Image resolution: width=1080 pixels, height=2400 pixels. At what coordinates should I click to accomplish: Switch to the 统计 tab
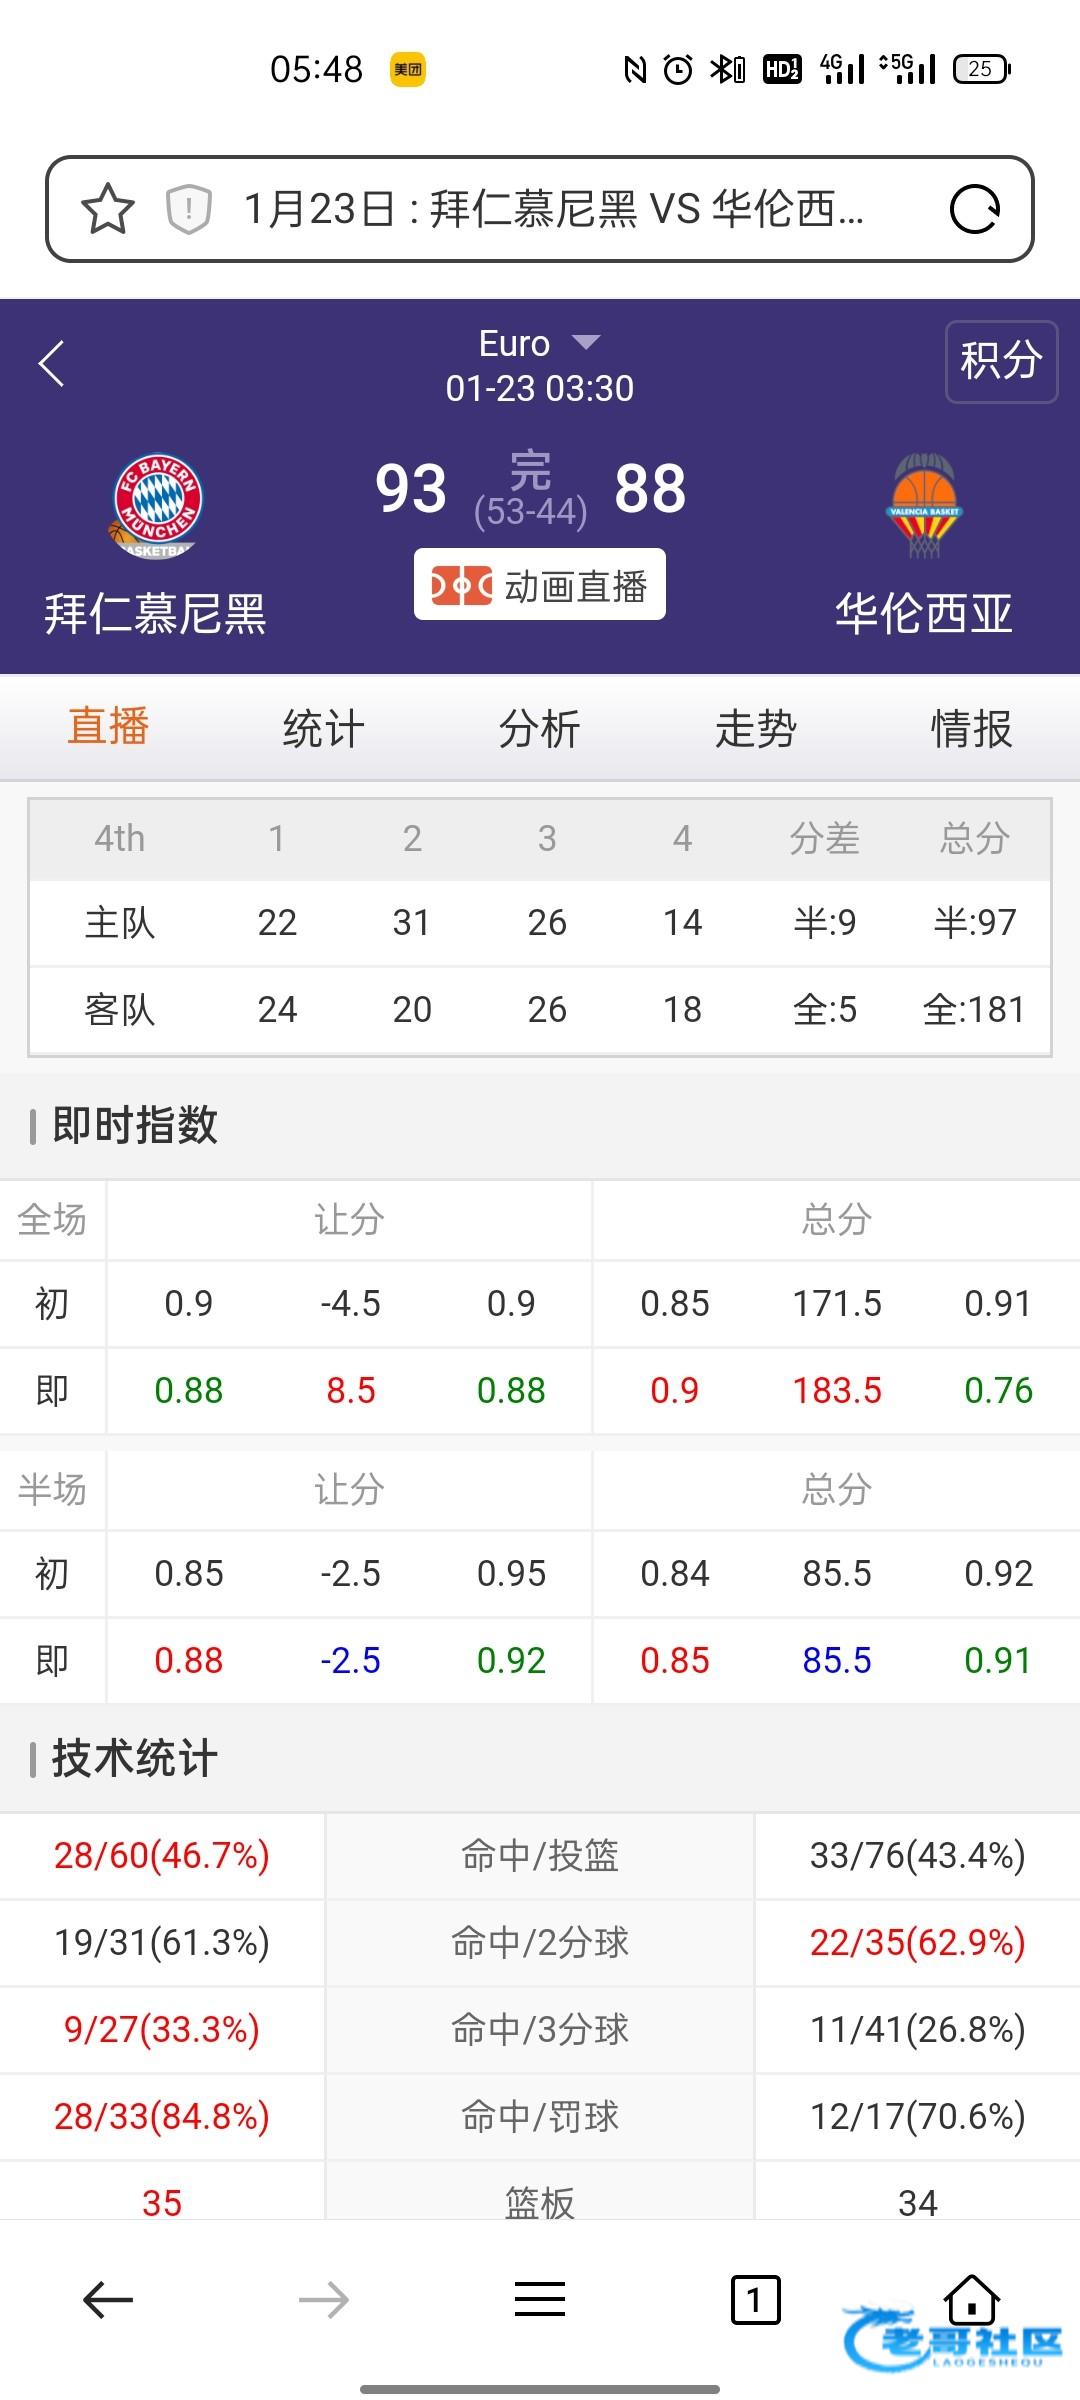(323, 728)
